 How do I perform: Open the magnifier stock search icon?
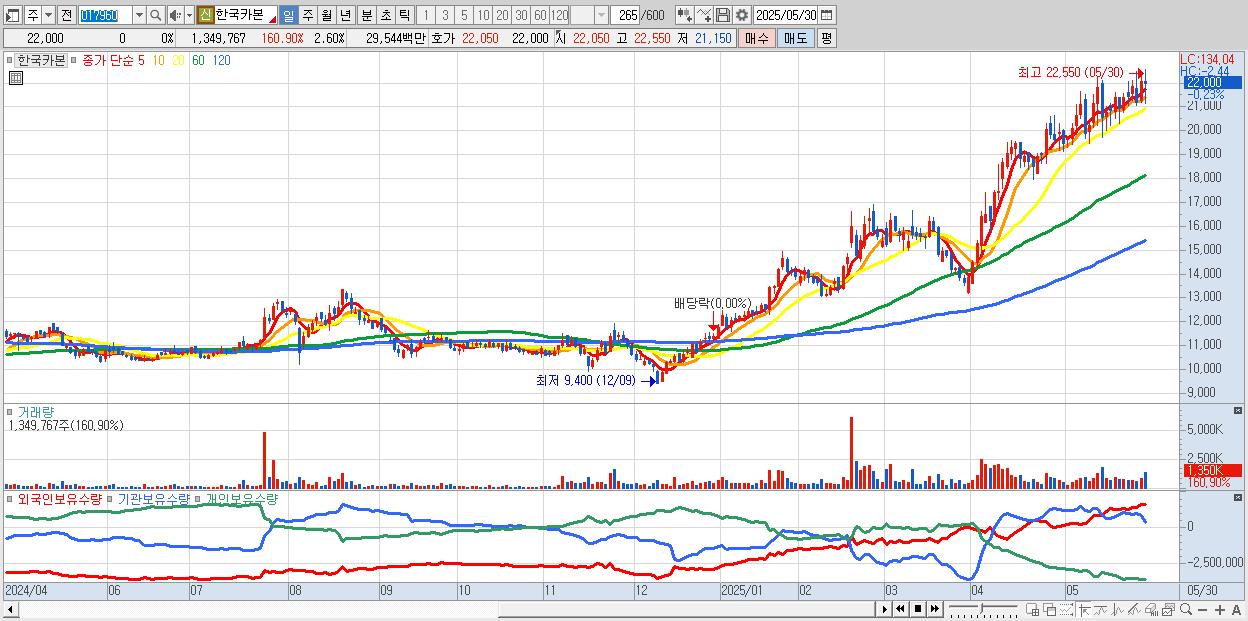tap(155, 15)
